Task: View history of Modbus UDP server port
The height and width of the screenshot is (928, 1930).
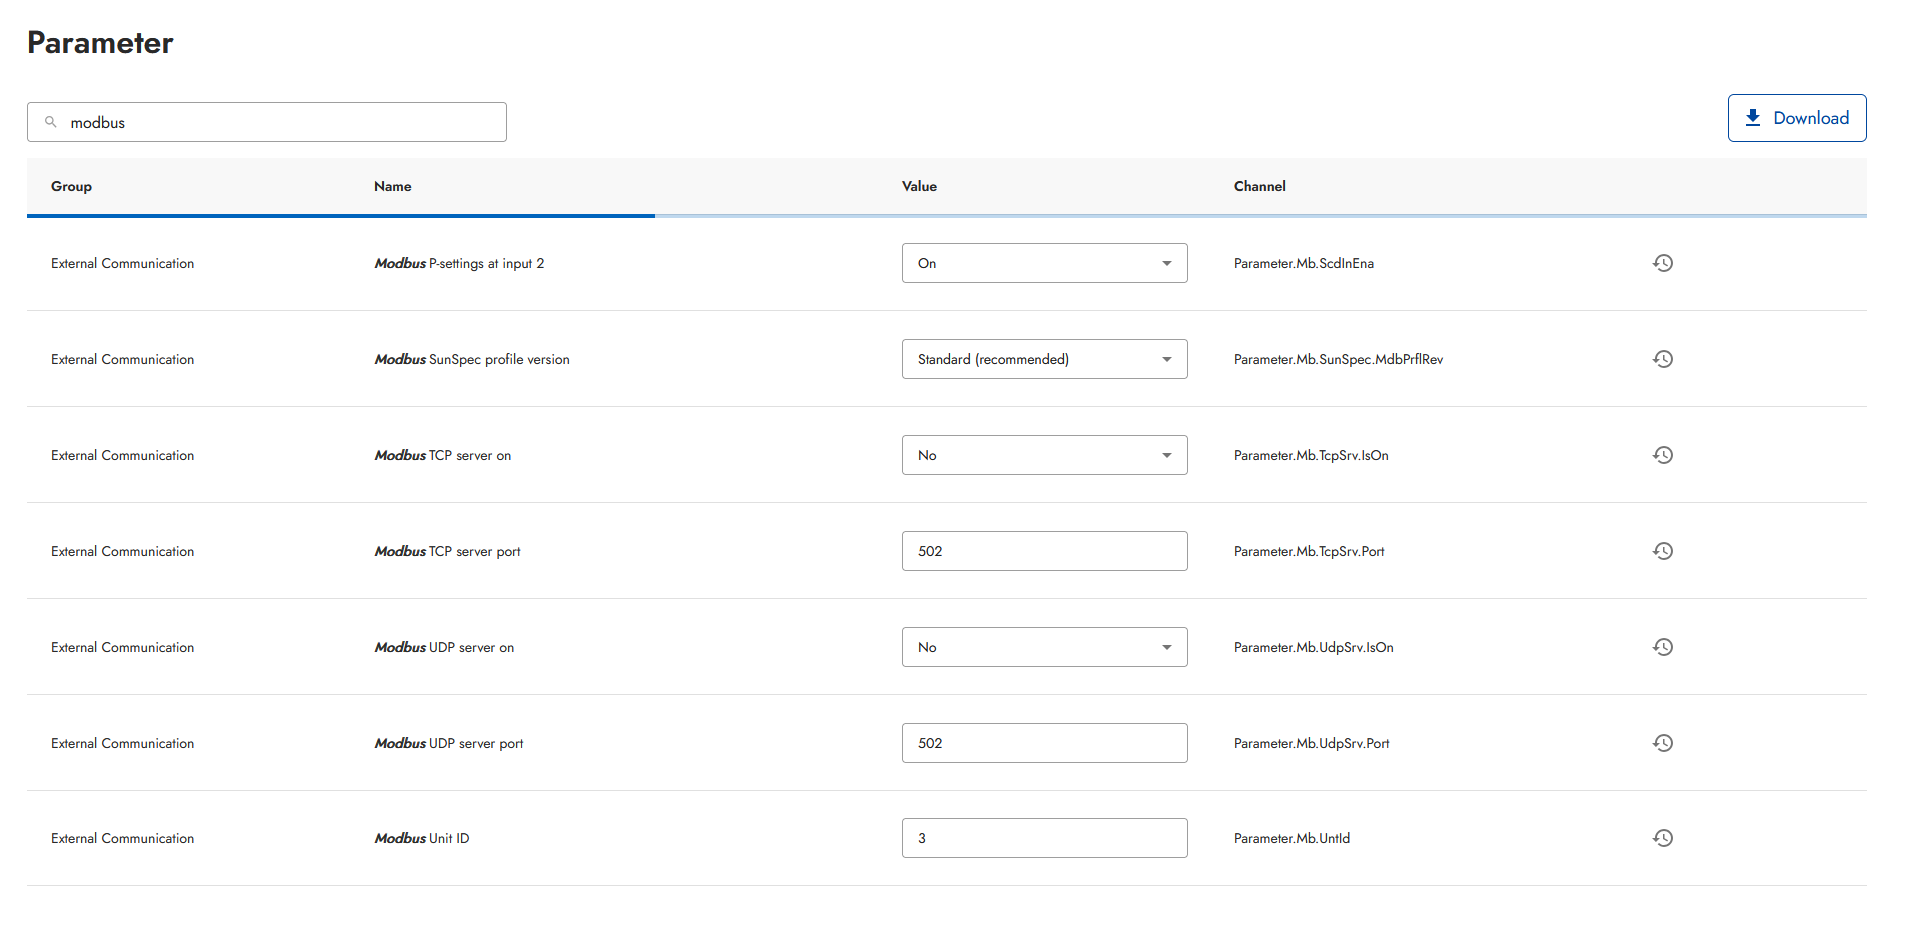Action: [1663, 743]
